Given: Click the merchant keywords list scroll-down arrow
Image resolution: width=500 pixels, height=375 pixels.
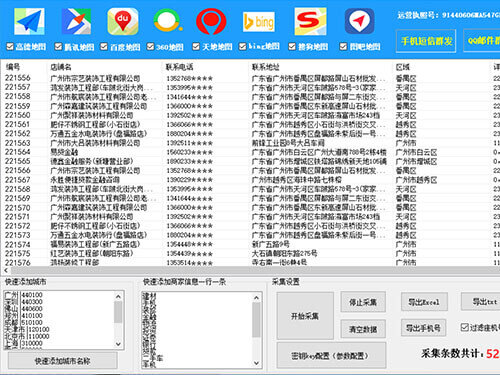Looking at the screenshot, I should pos(256,363).
